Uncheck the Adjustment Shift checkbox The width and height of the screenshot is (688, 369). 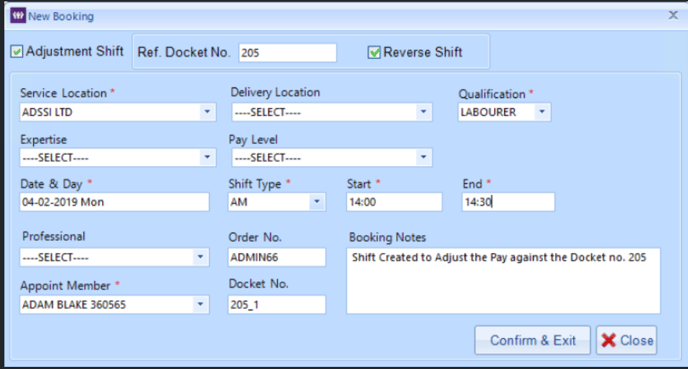coord(17,51)
